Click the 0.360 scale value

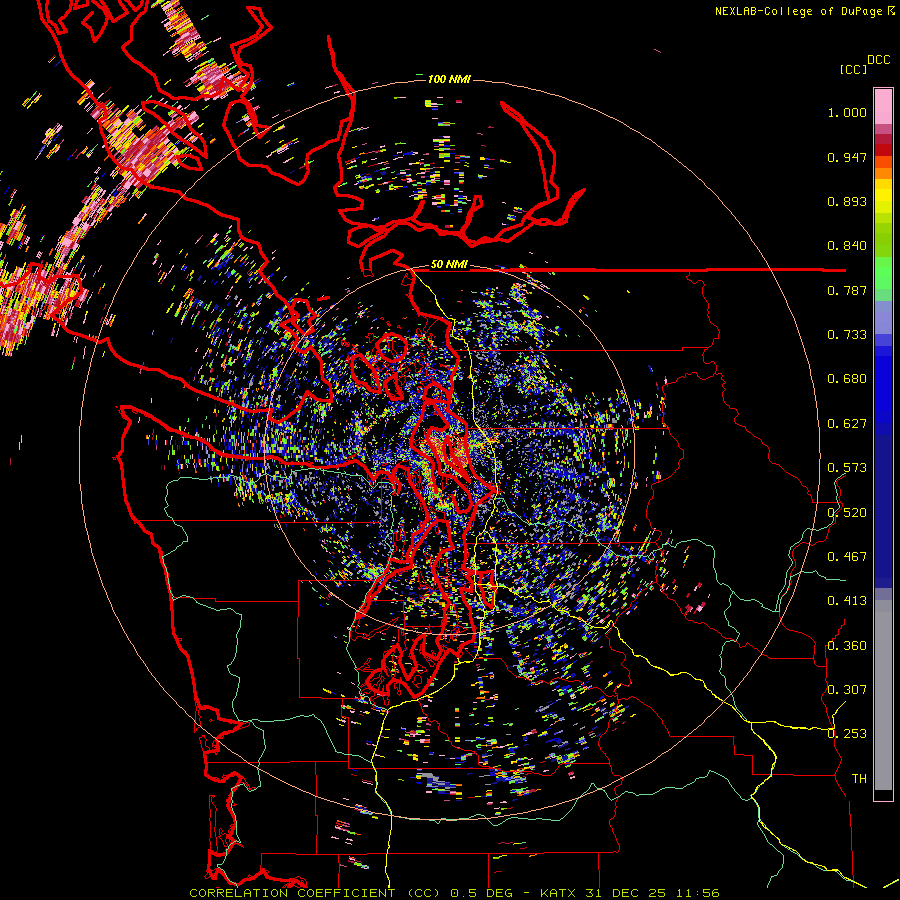(x=847, y=646)
